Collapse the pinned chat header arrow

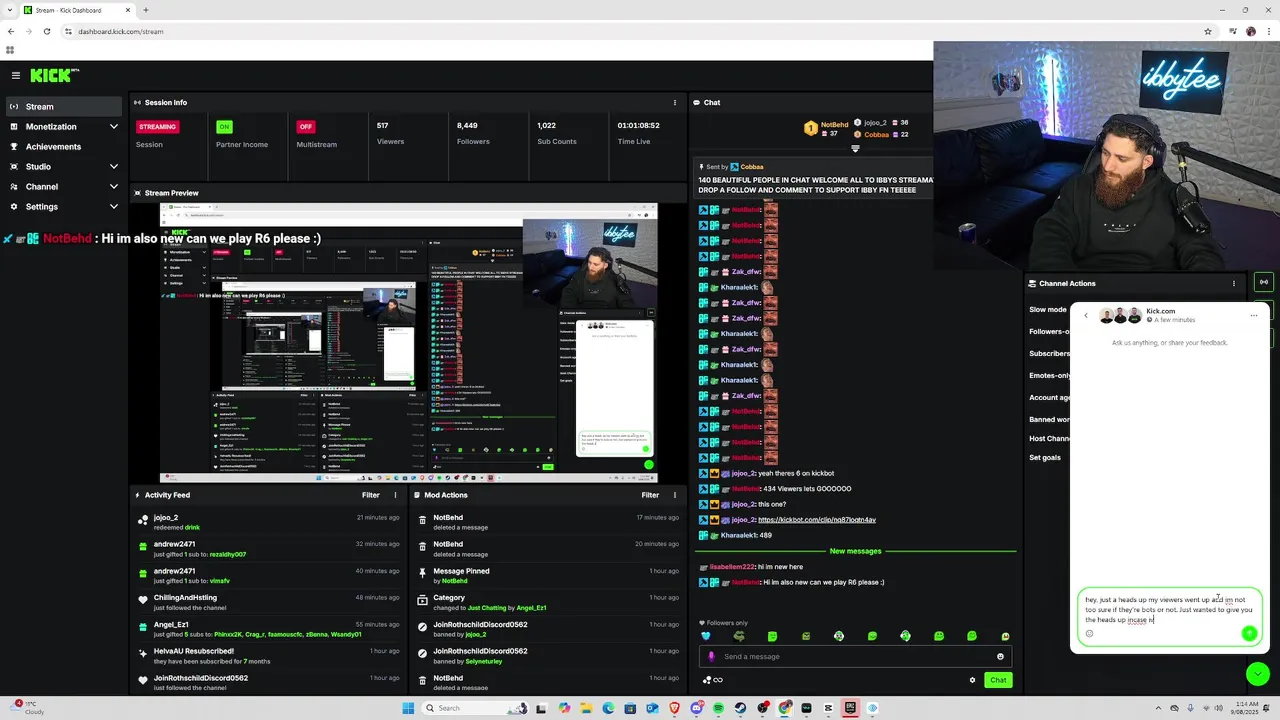[x=855, y=149]
